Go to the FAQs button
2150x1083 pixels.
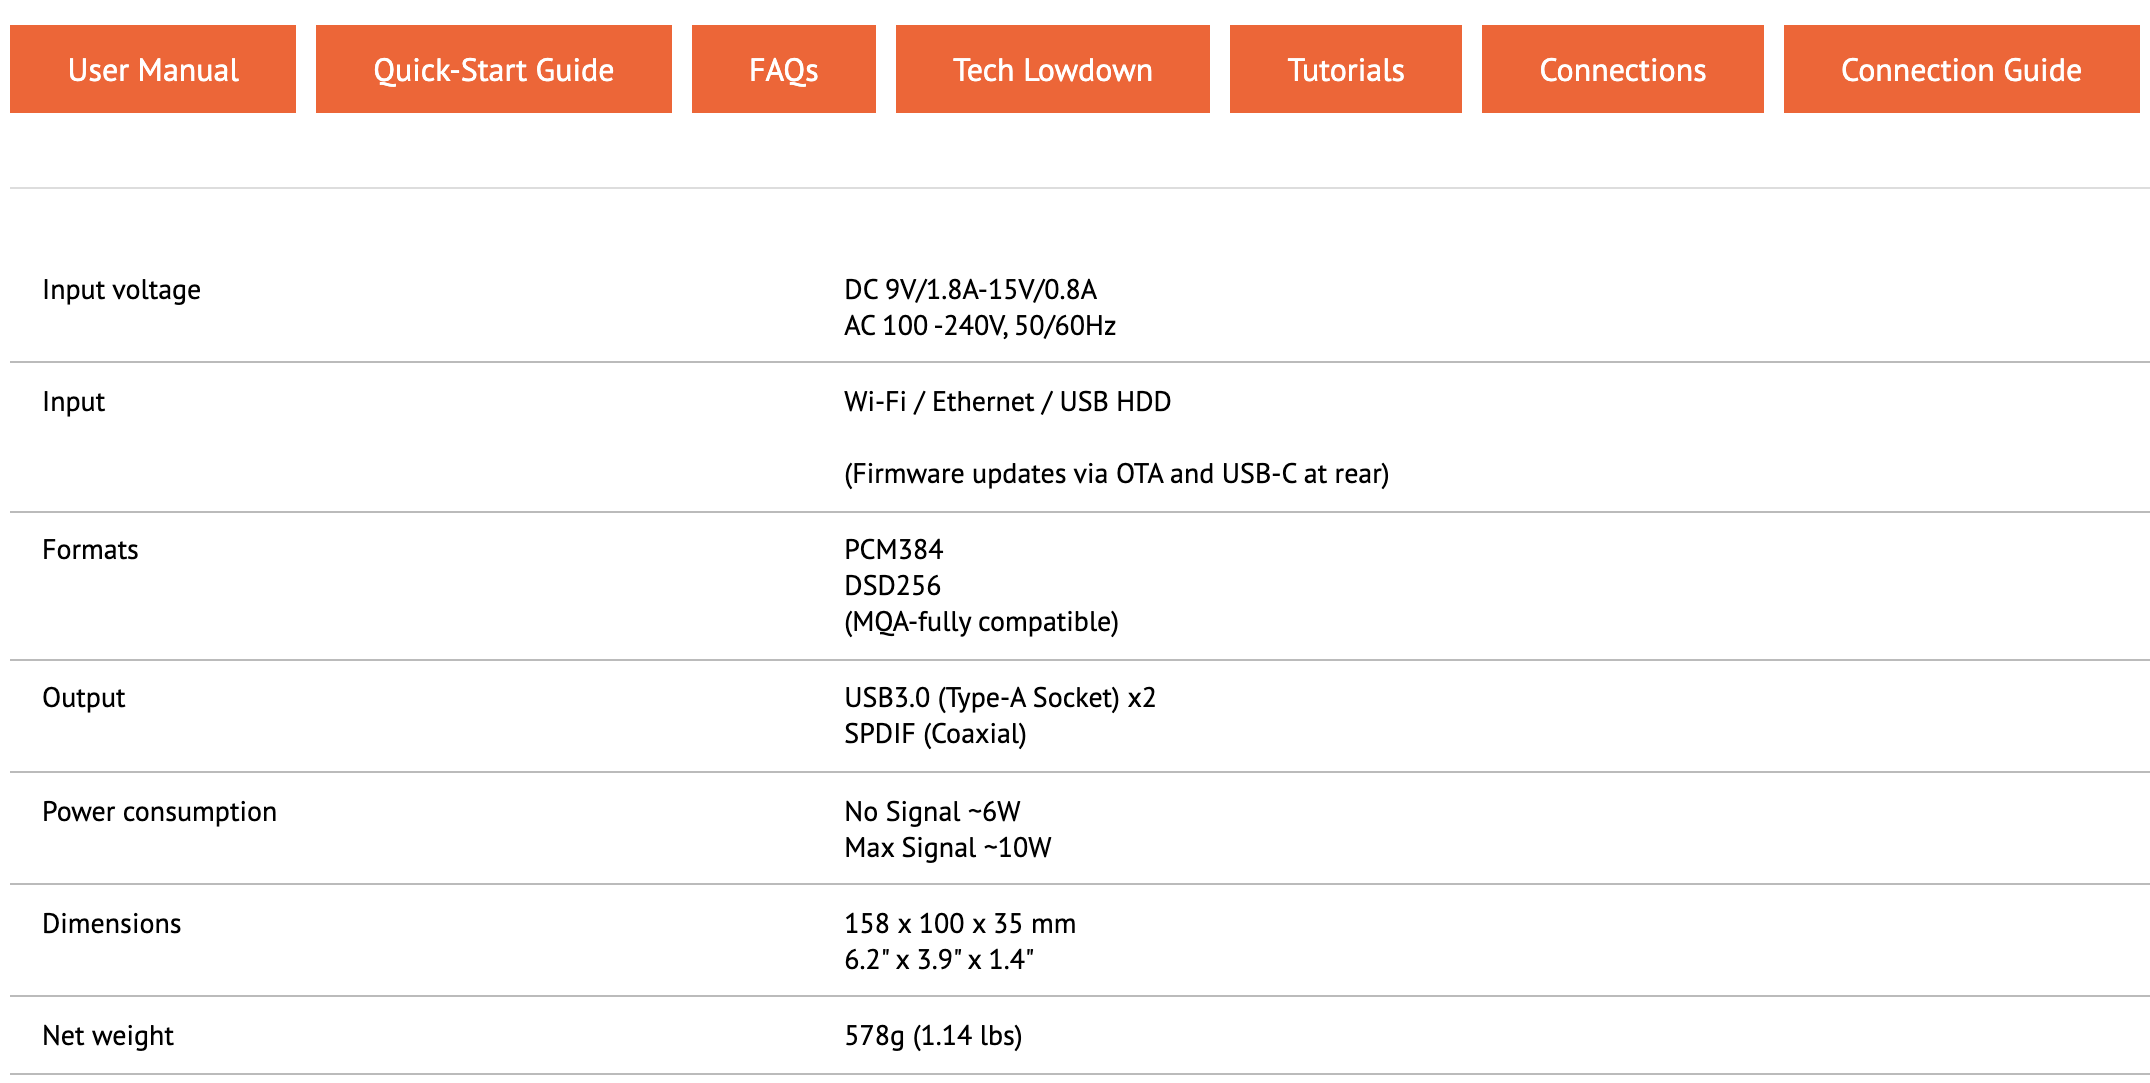(x=784, y=69)
